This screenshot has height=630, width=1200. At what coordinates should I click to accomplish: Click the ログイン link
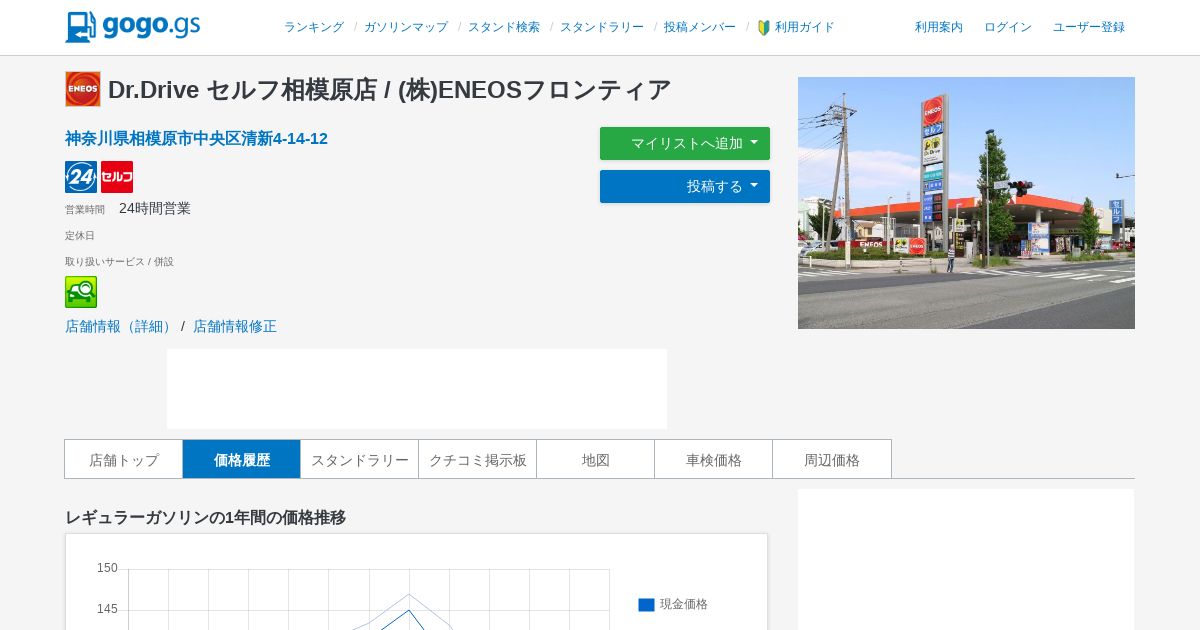1008,28
